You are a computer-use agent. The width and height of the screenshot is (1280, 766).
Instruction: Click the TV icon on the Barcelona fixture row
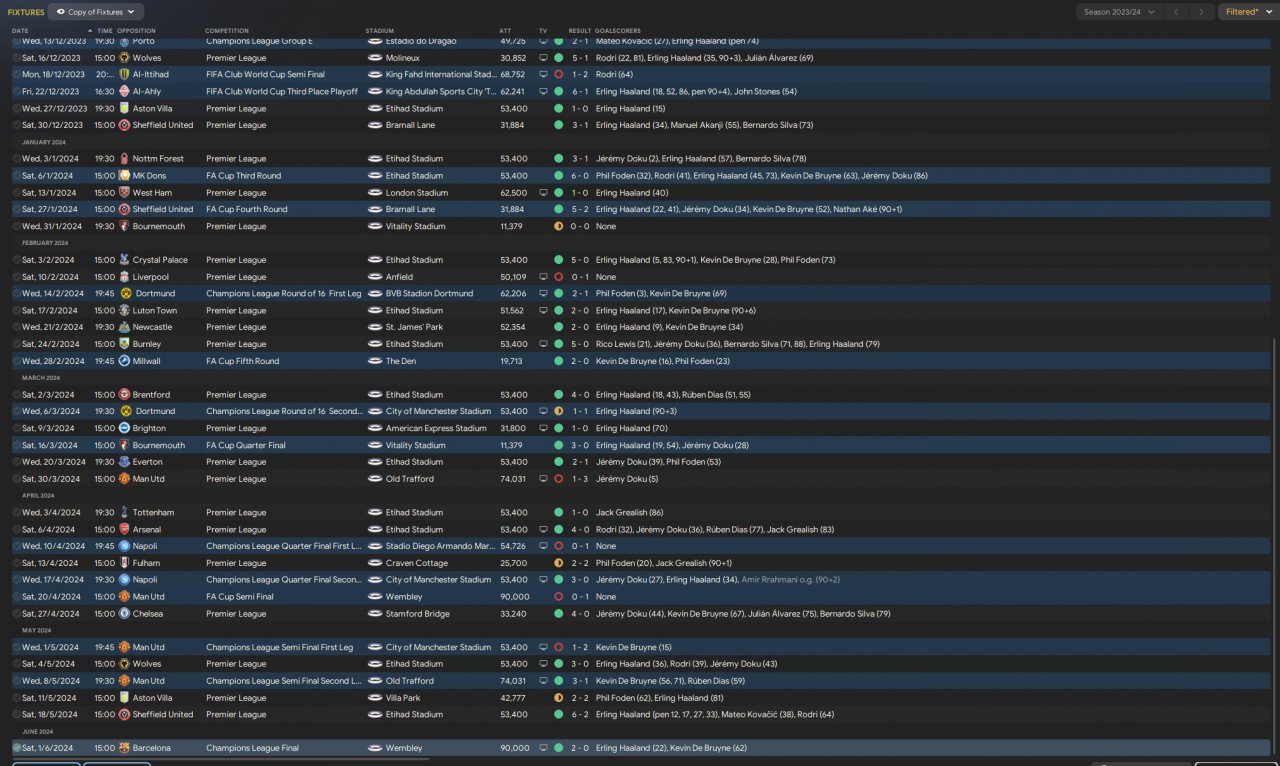[543, 748]
